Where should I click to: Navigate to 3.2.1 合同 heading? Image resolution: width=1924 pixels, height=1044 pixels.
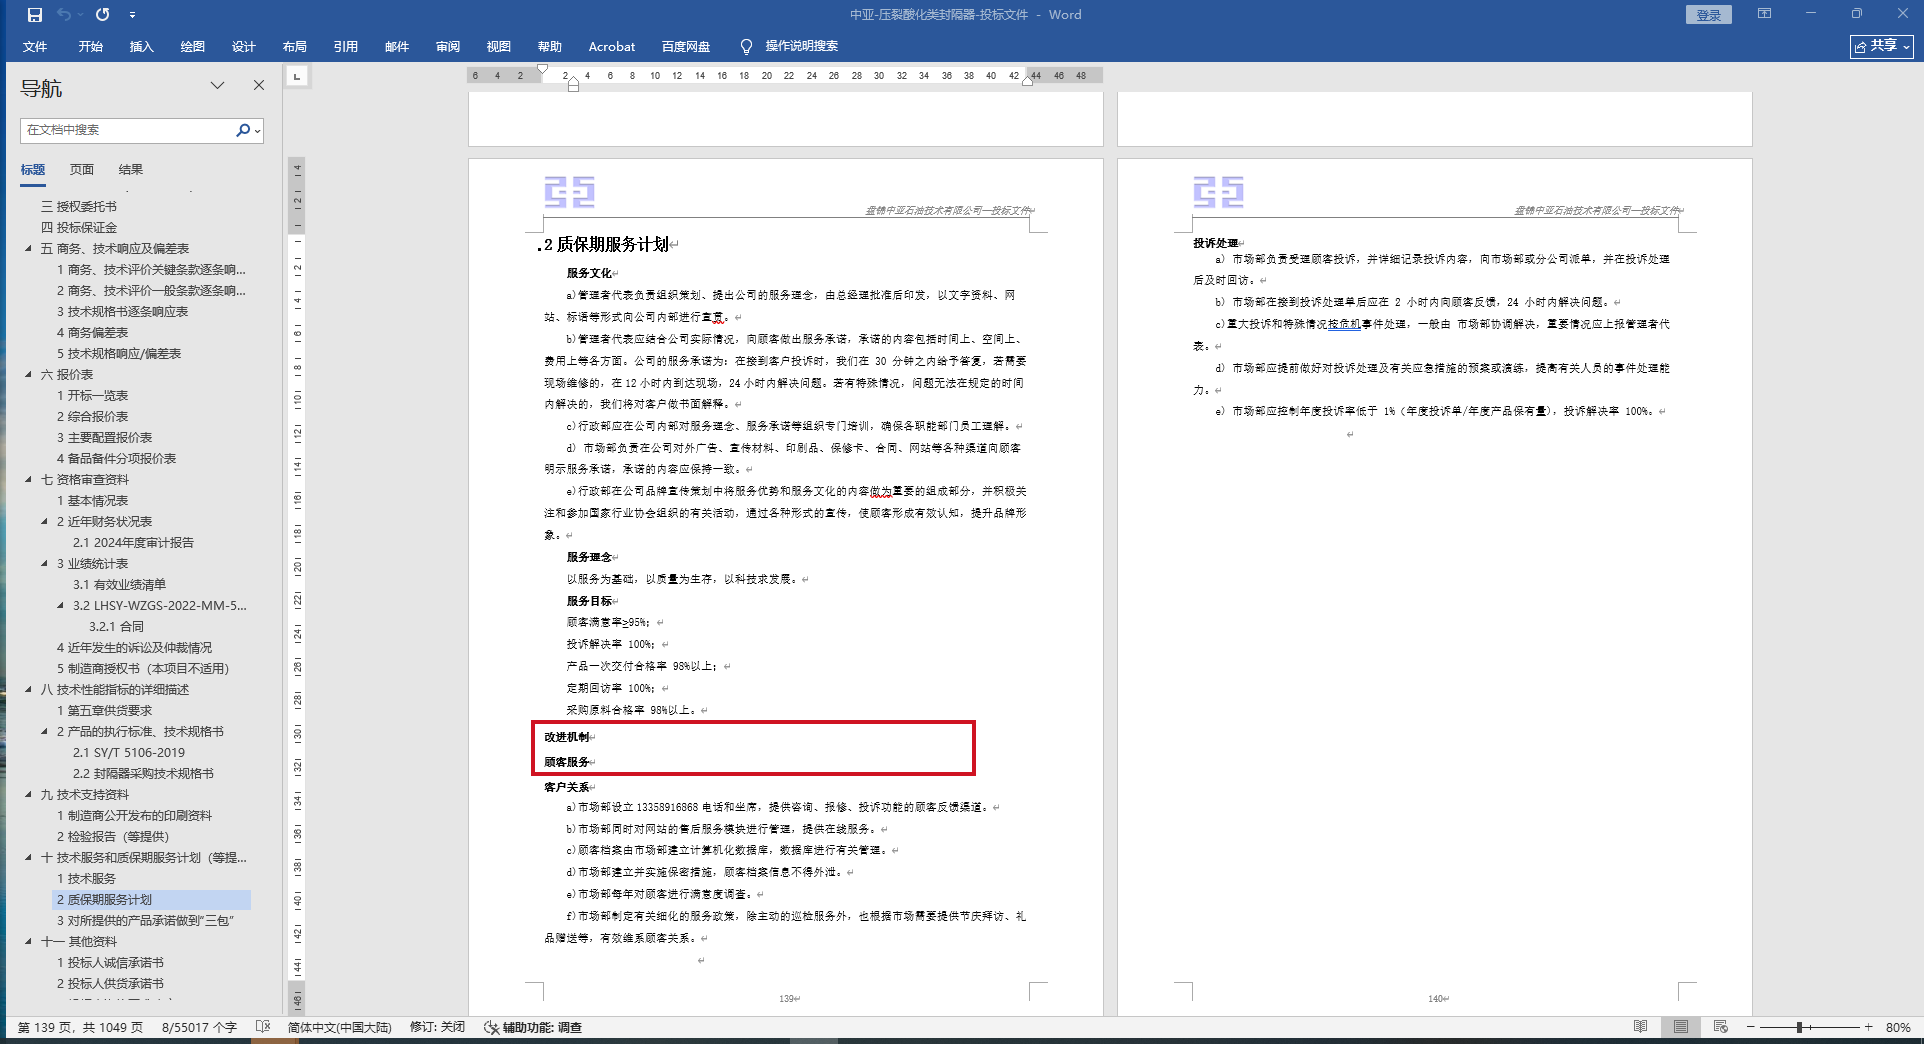click(116, 627)
